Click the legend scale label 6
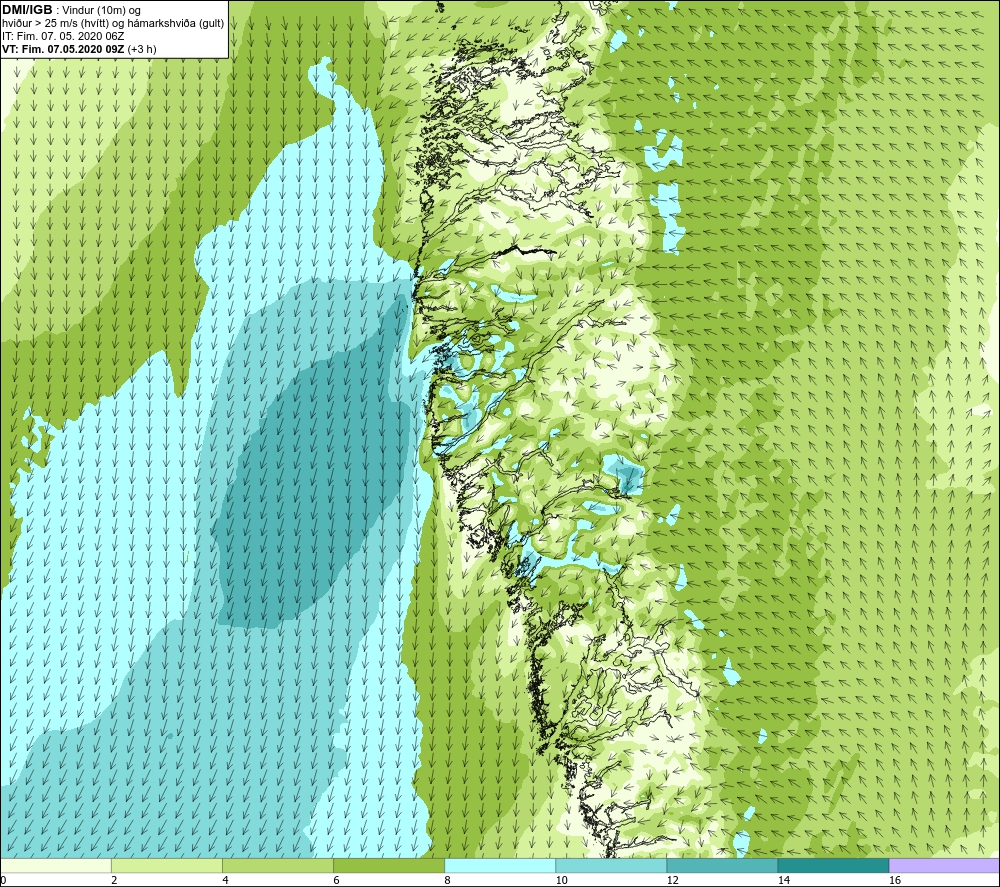The image size is (1000, 887). (336, 880)
